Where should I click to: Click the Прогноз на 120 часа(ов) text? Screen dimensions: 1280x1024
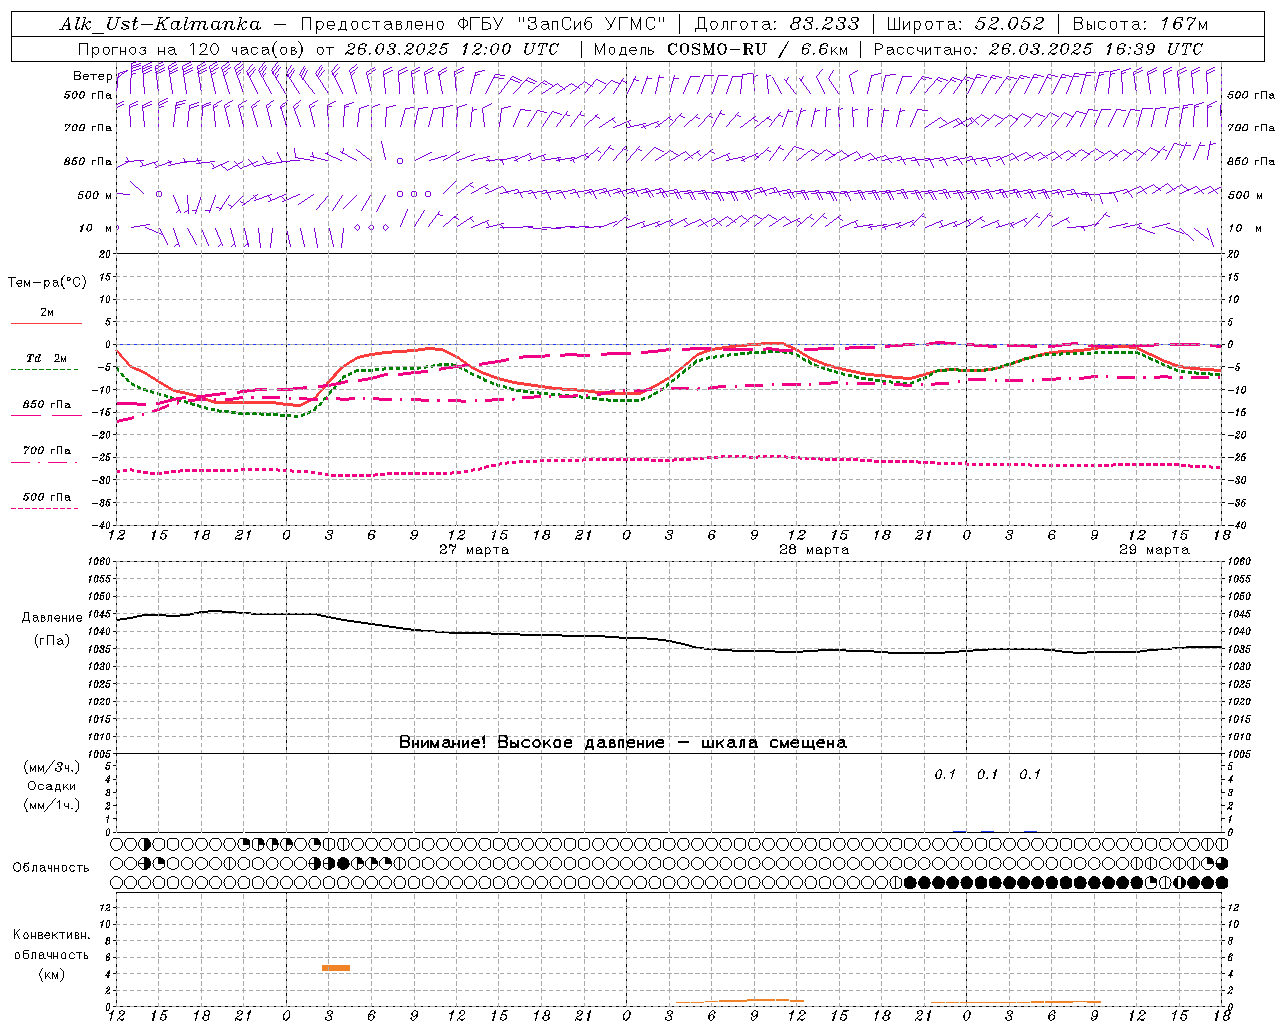(x=194, y=49)
